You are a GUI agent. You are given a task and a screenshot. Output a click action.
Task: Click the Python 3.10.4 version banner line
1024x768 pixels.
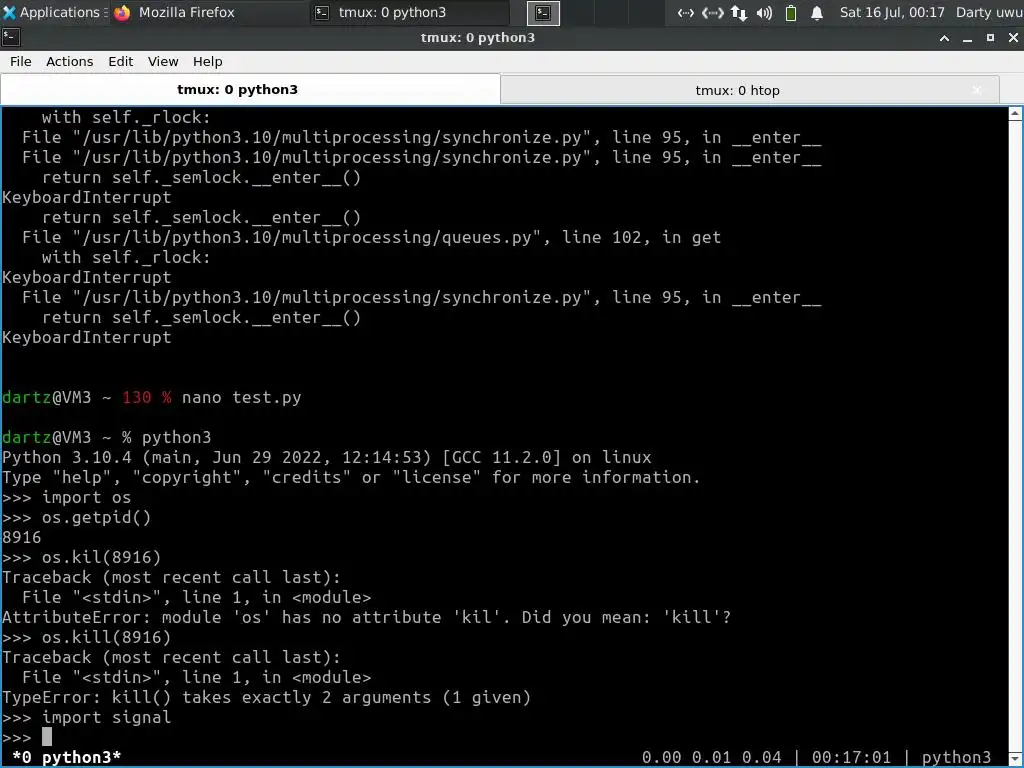327,458
